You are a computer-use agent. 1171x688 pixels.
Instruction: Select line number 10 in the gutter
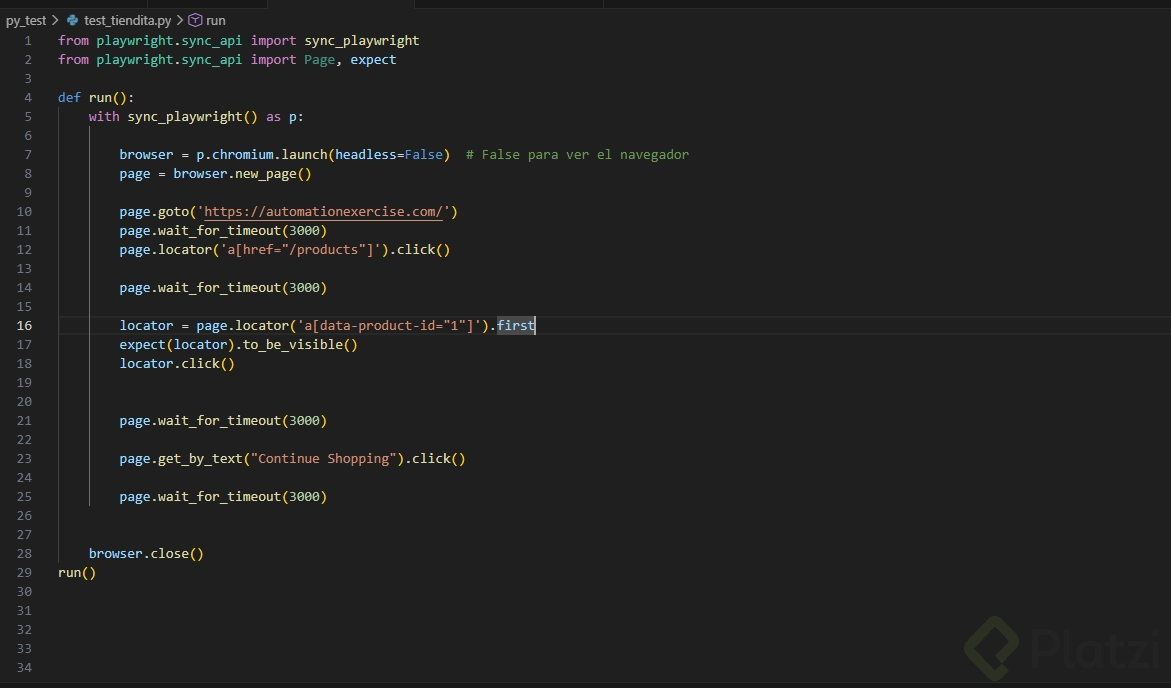tap(24, 211)
